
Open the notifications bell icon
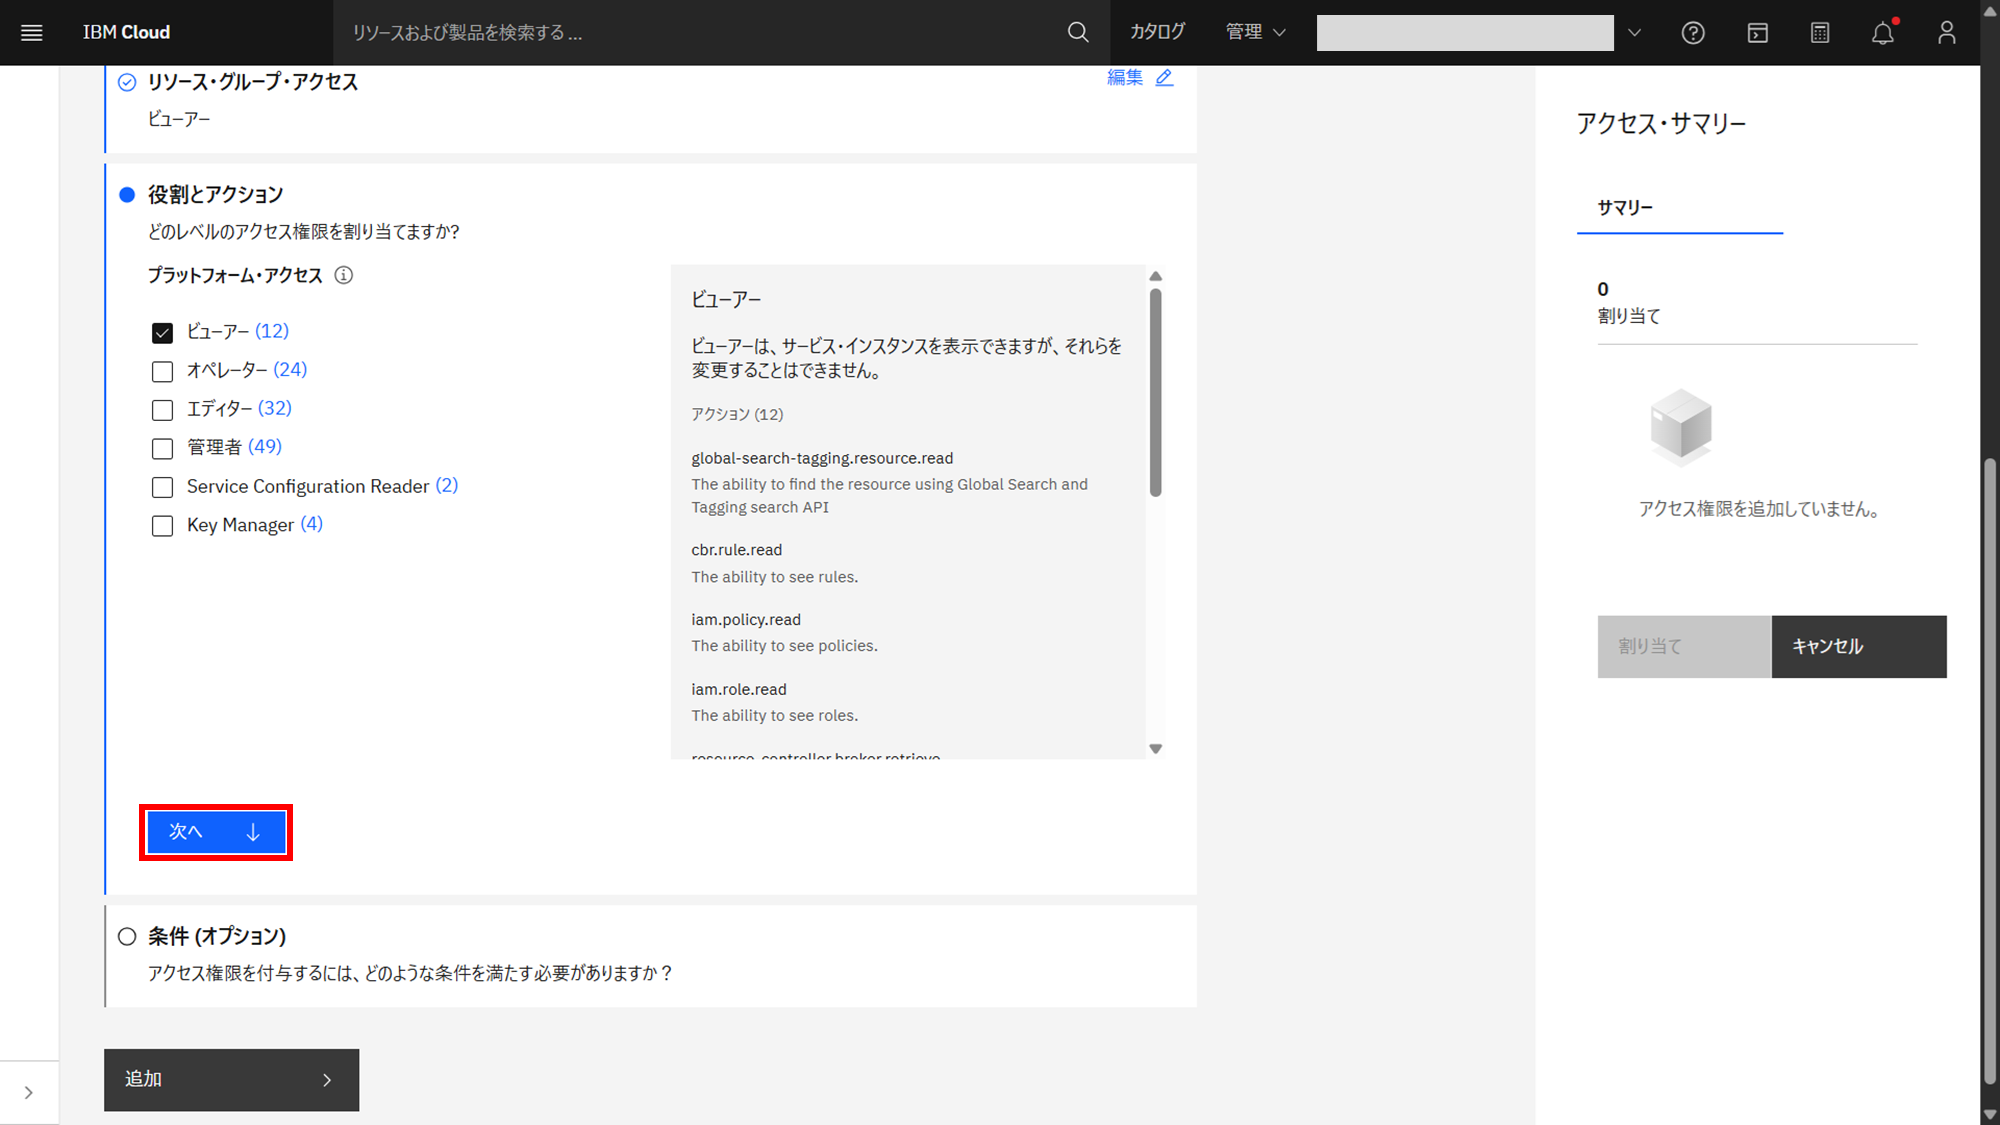click(1883, 33)
